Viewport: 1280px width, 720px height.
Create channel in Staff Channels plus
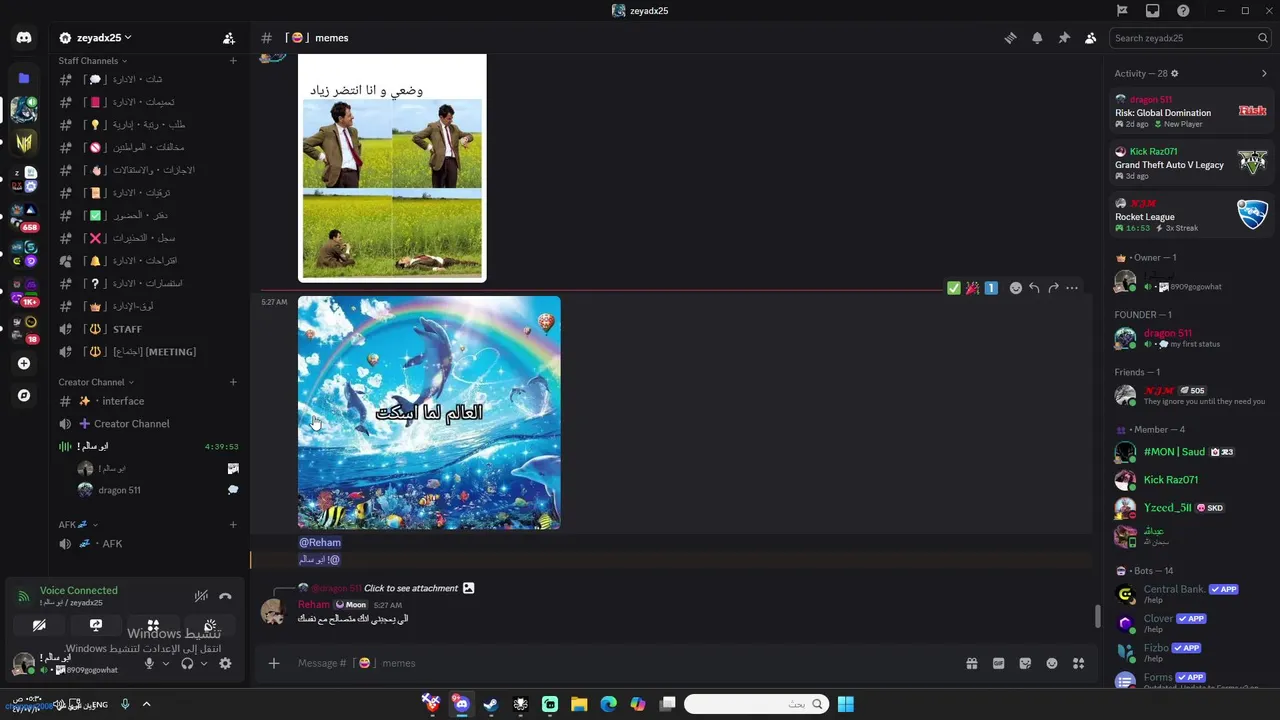pos(233,61)
